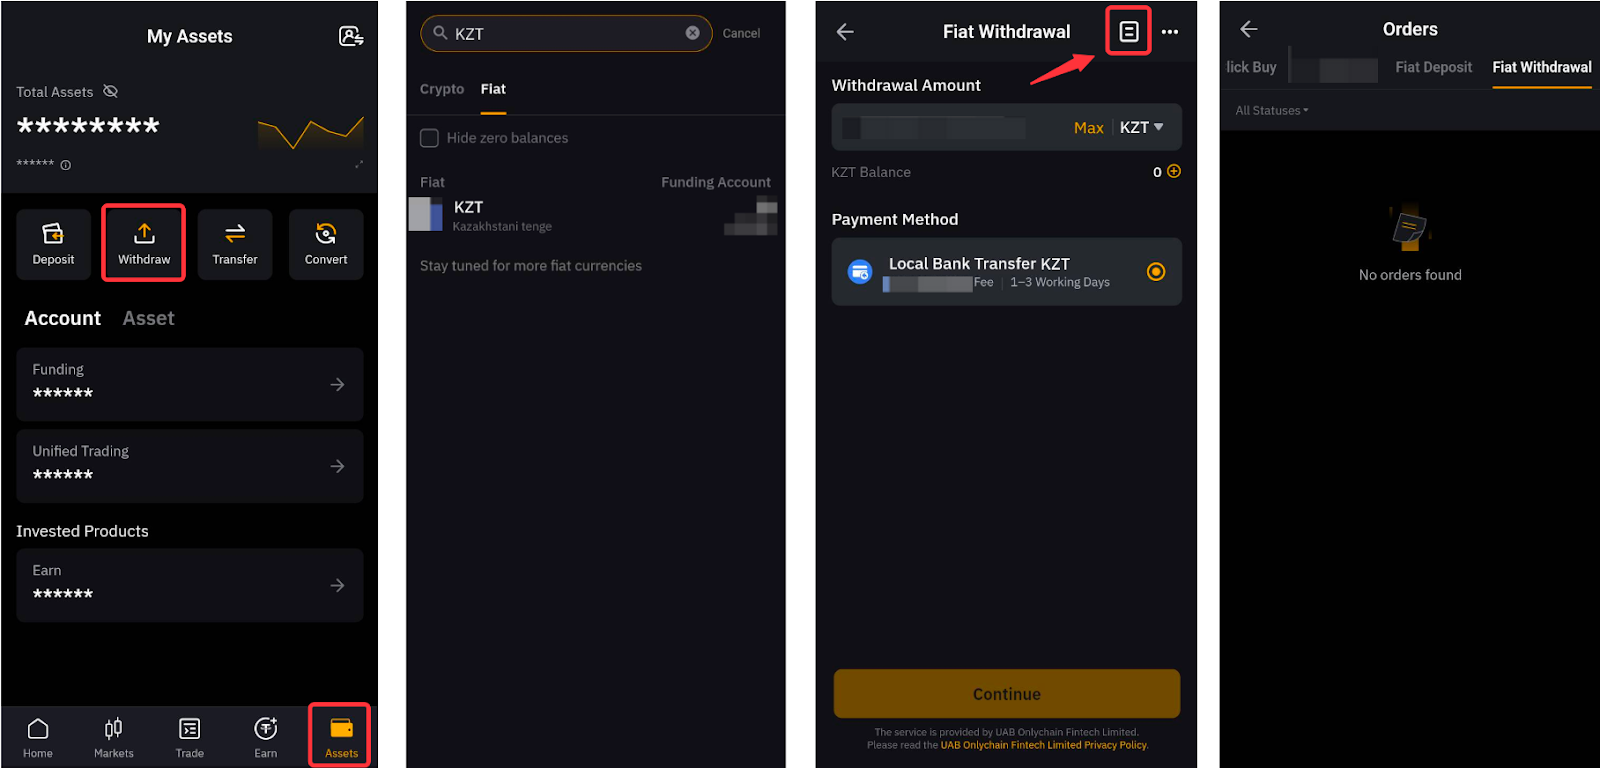Expand the Funding account row

[x=190, y=384]
